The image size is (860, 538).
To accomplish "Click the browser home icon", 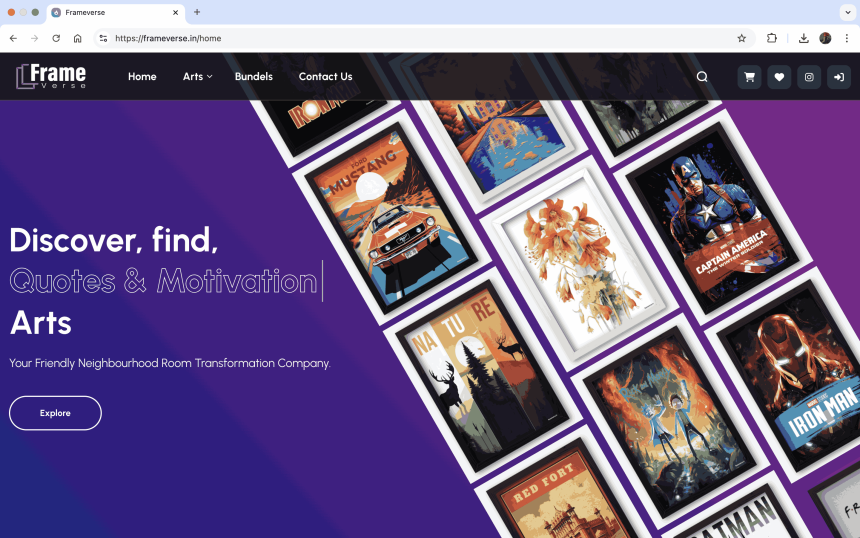I will (x=77, y=38).
